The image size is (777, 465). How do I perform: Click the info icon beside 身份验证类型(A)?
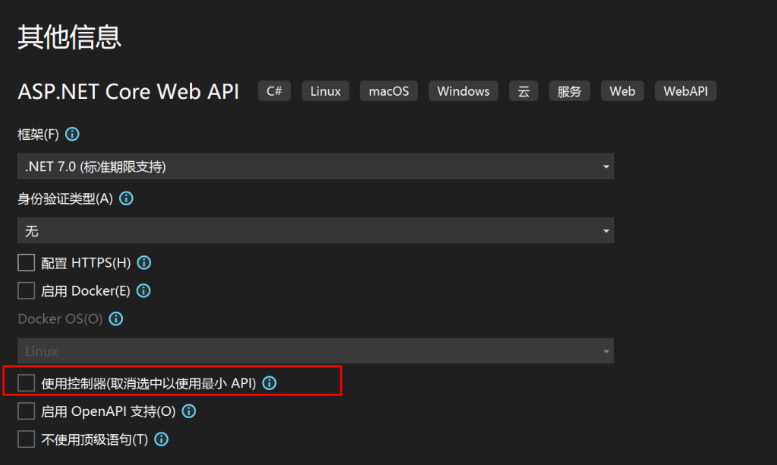coord(126,198)
